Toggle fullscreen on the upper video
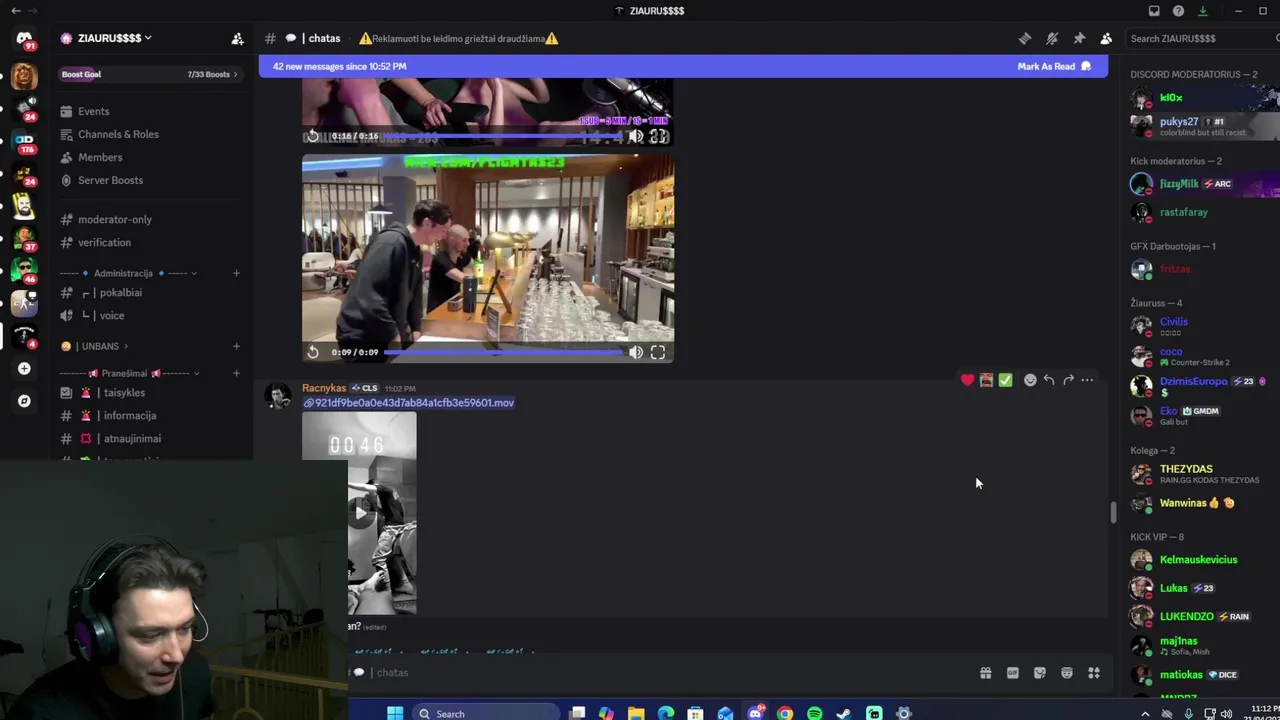 658,136
